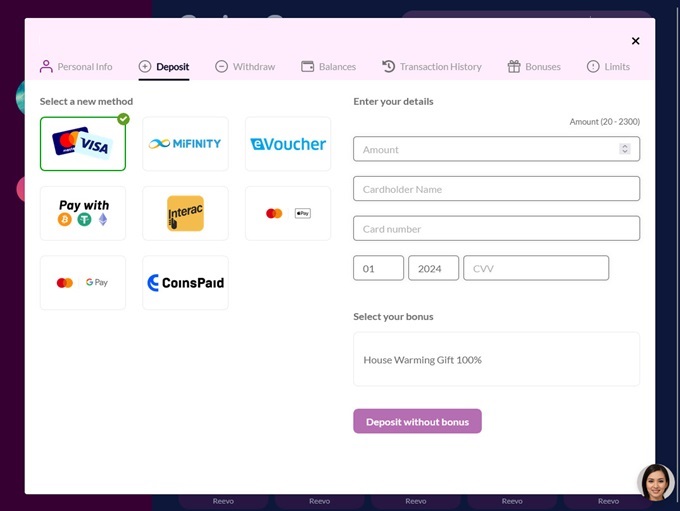
Task: Pick the Mastercard Apple Pay option
Action: [288, 213]
